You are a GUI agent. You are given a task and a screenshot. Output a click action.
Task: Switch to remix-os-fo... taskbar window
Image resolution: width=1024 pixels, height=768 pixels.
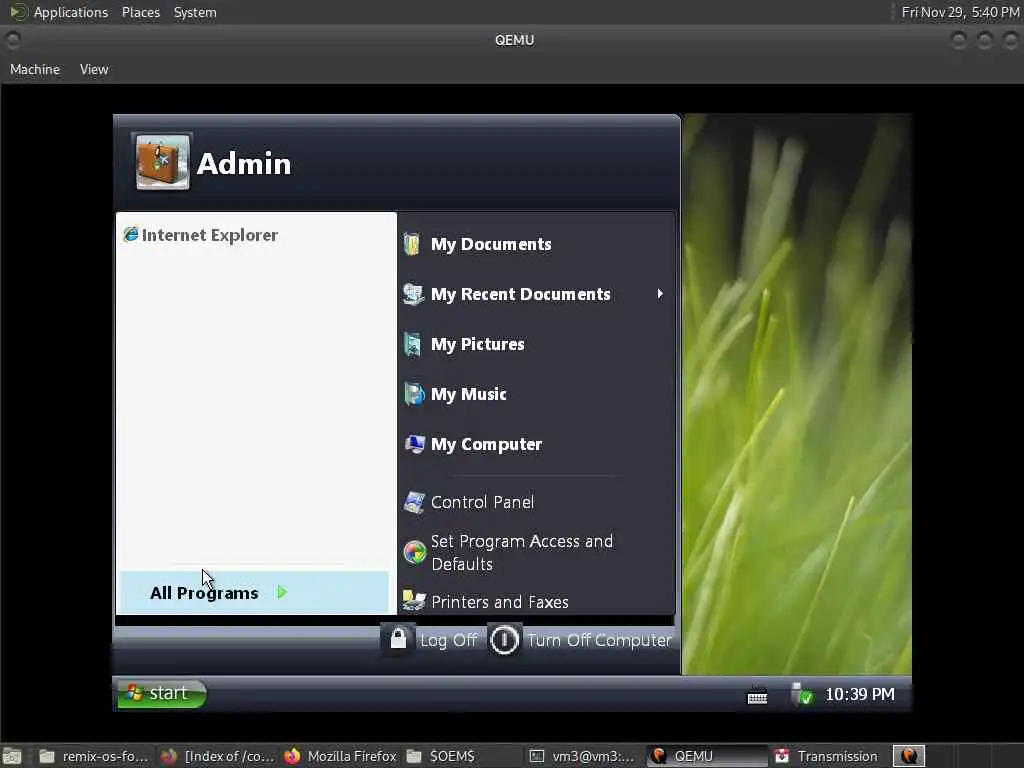click(x=93, y=756)
